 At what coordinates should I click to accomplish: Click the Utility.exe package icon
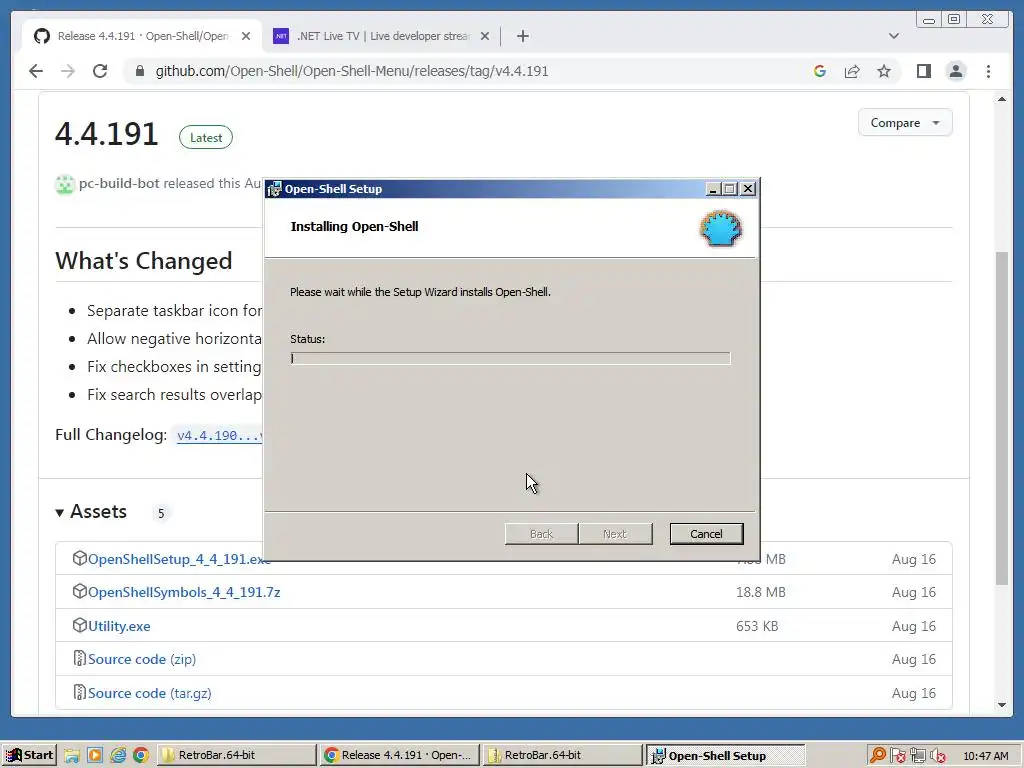click(x=80, y=625)
